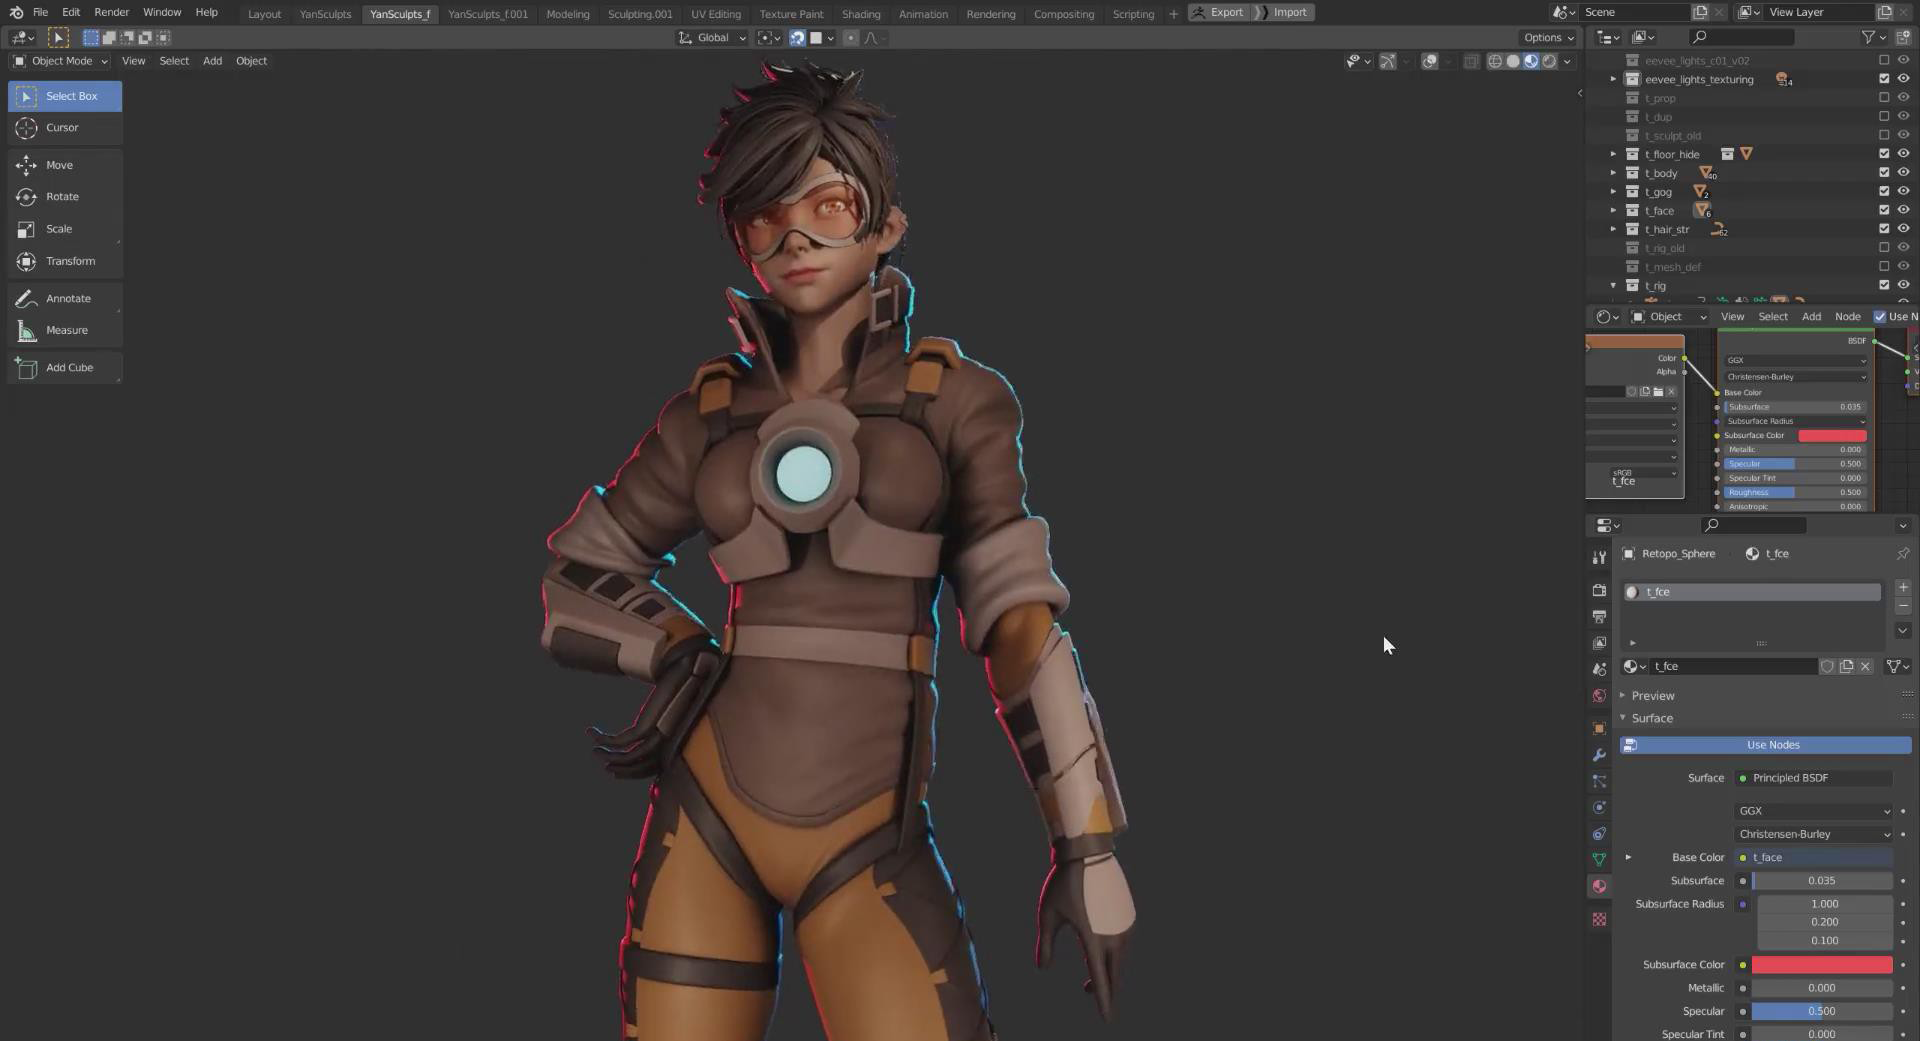Image resolution: width=1920 pixels, height=1041 pixels.
Task: Expand the t_body collection
Action: 1613,173
